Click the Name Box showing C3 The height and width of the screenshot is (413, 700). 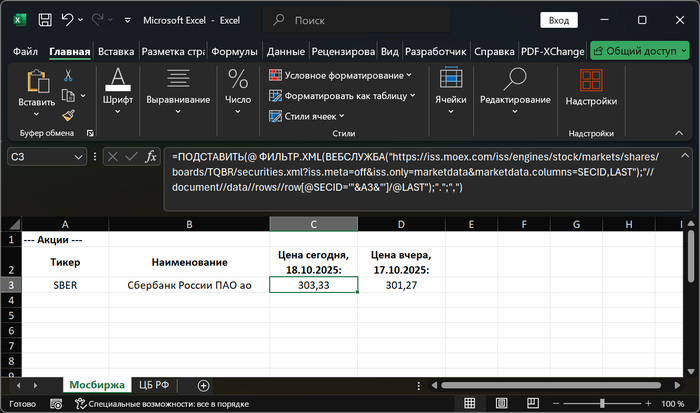40,157
